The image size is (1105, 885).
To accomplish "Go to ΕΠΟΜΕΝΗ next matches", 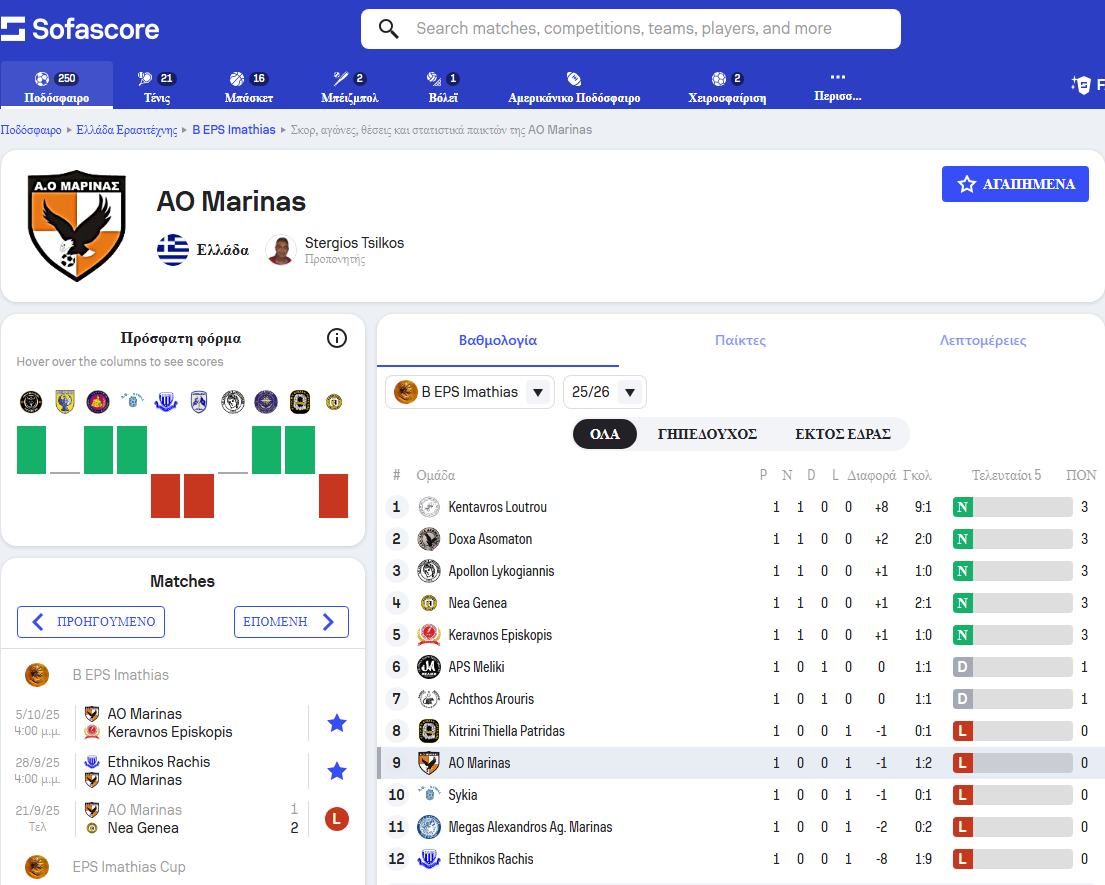I will [x=291, y=621].
